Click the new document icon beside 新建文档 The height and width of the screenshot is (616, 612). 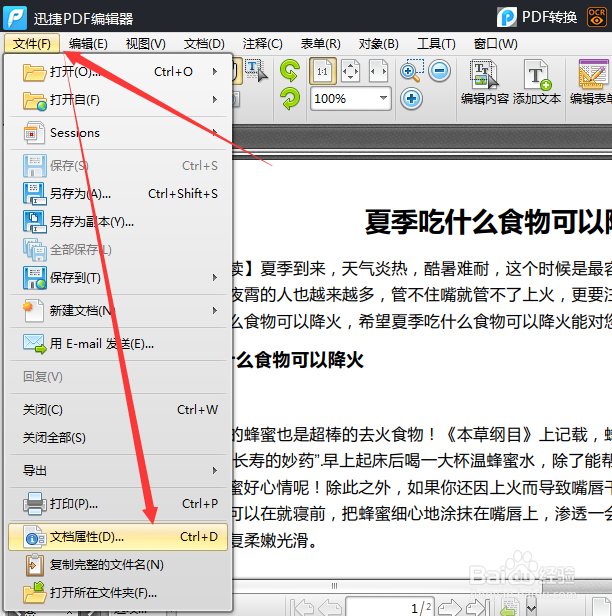point(33,311)
